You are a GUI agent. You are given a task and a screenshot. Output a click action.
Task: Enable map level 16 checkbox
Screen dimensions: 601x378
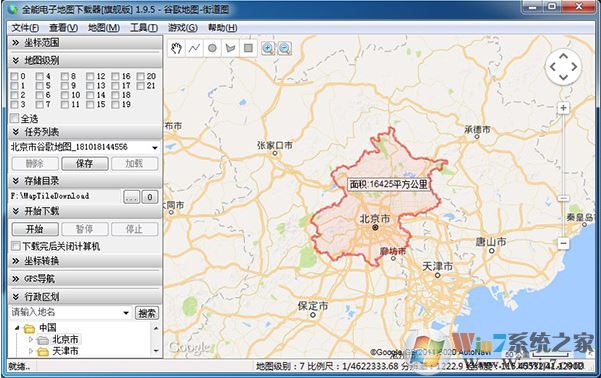tap(115, 76)
